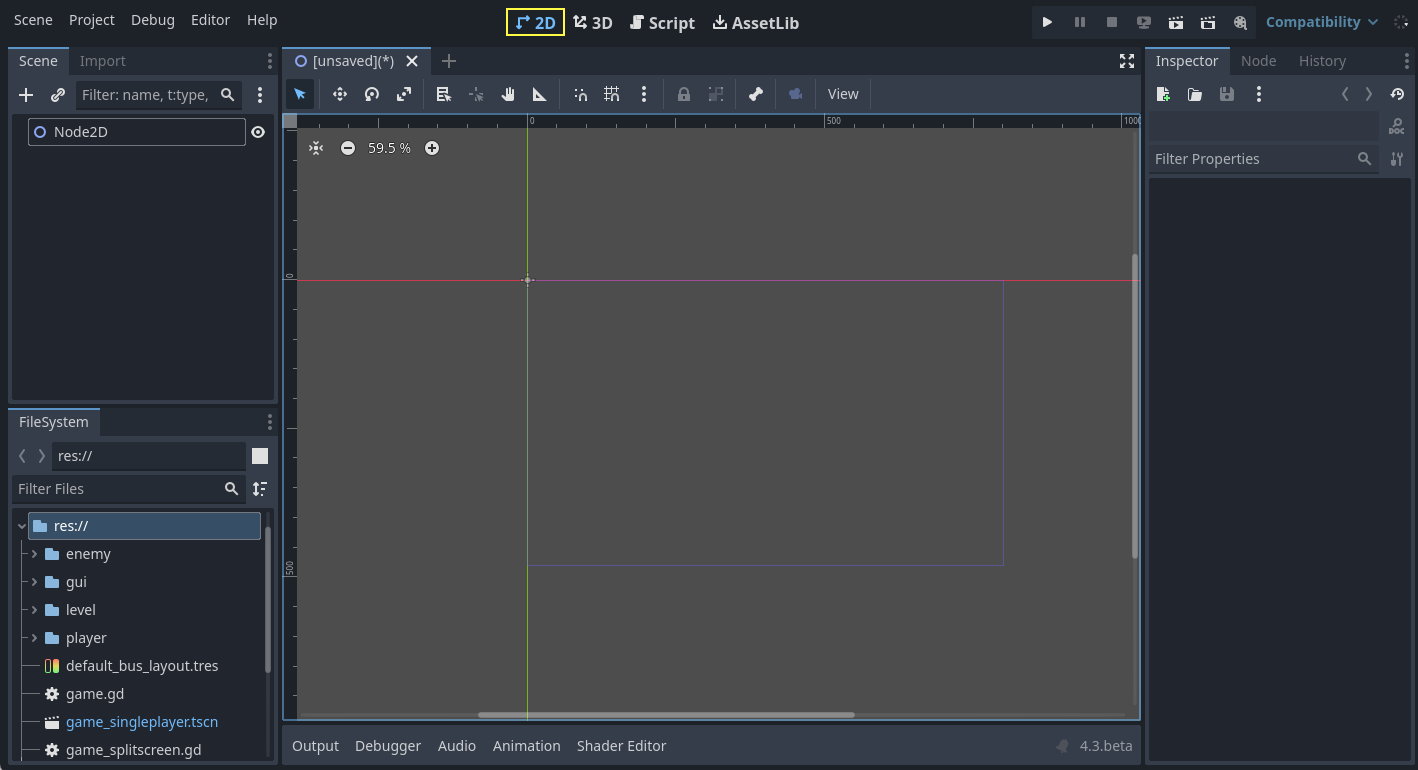Select the Ruler measurement tool
This screenshot has width=1418, height=770.
539,93
